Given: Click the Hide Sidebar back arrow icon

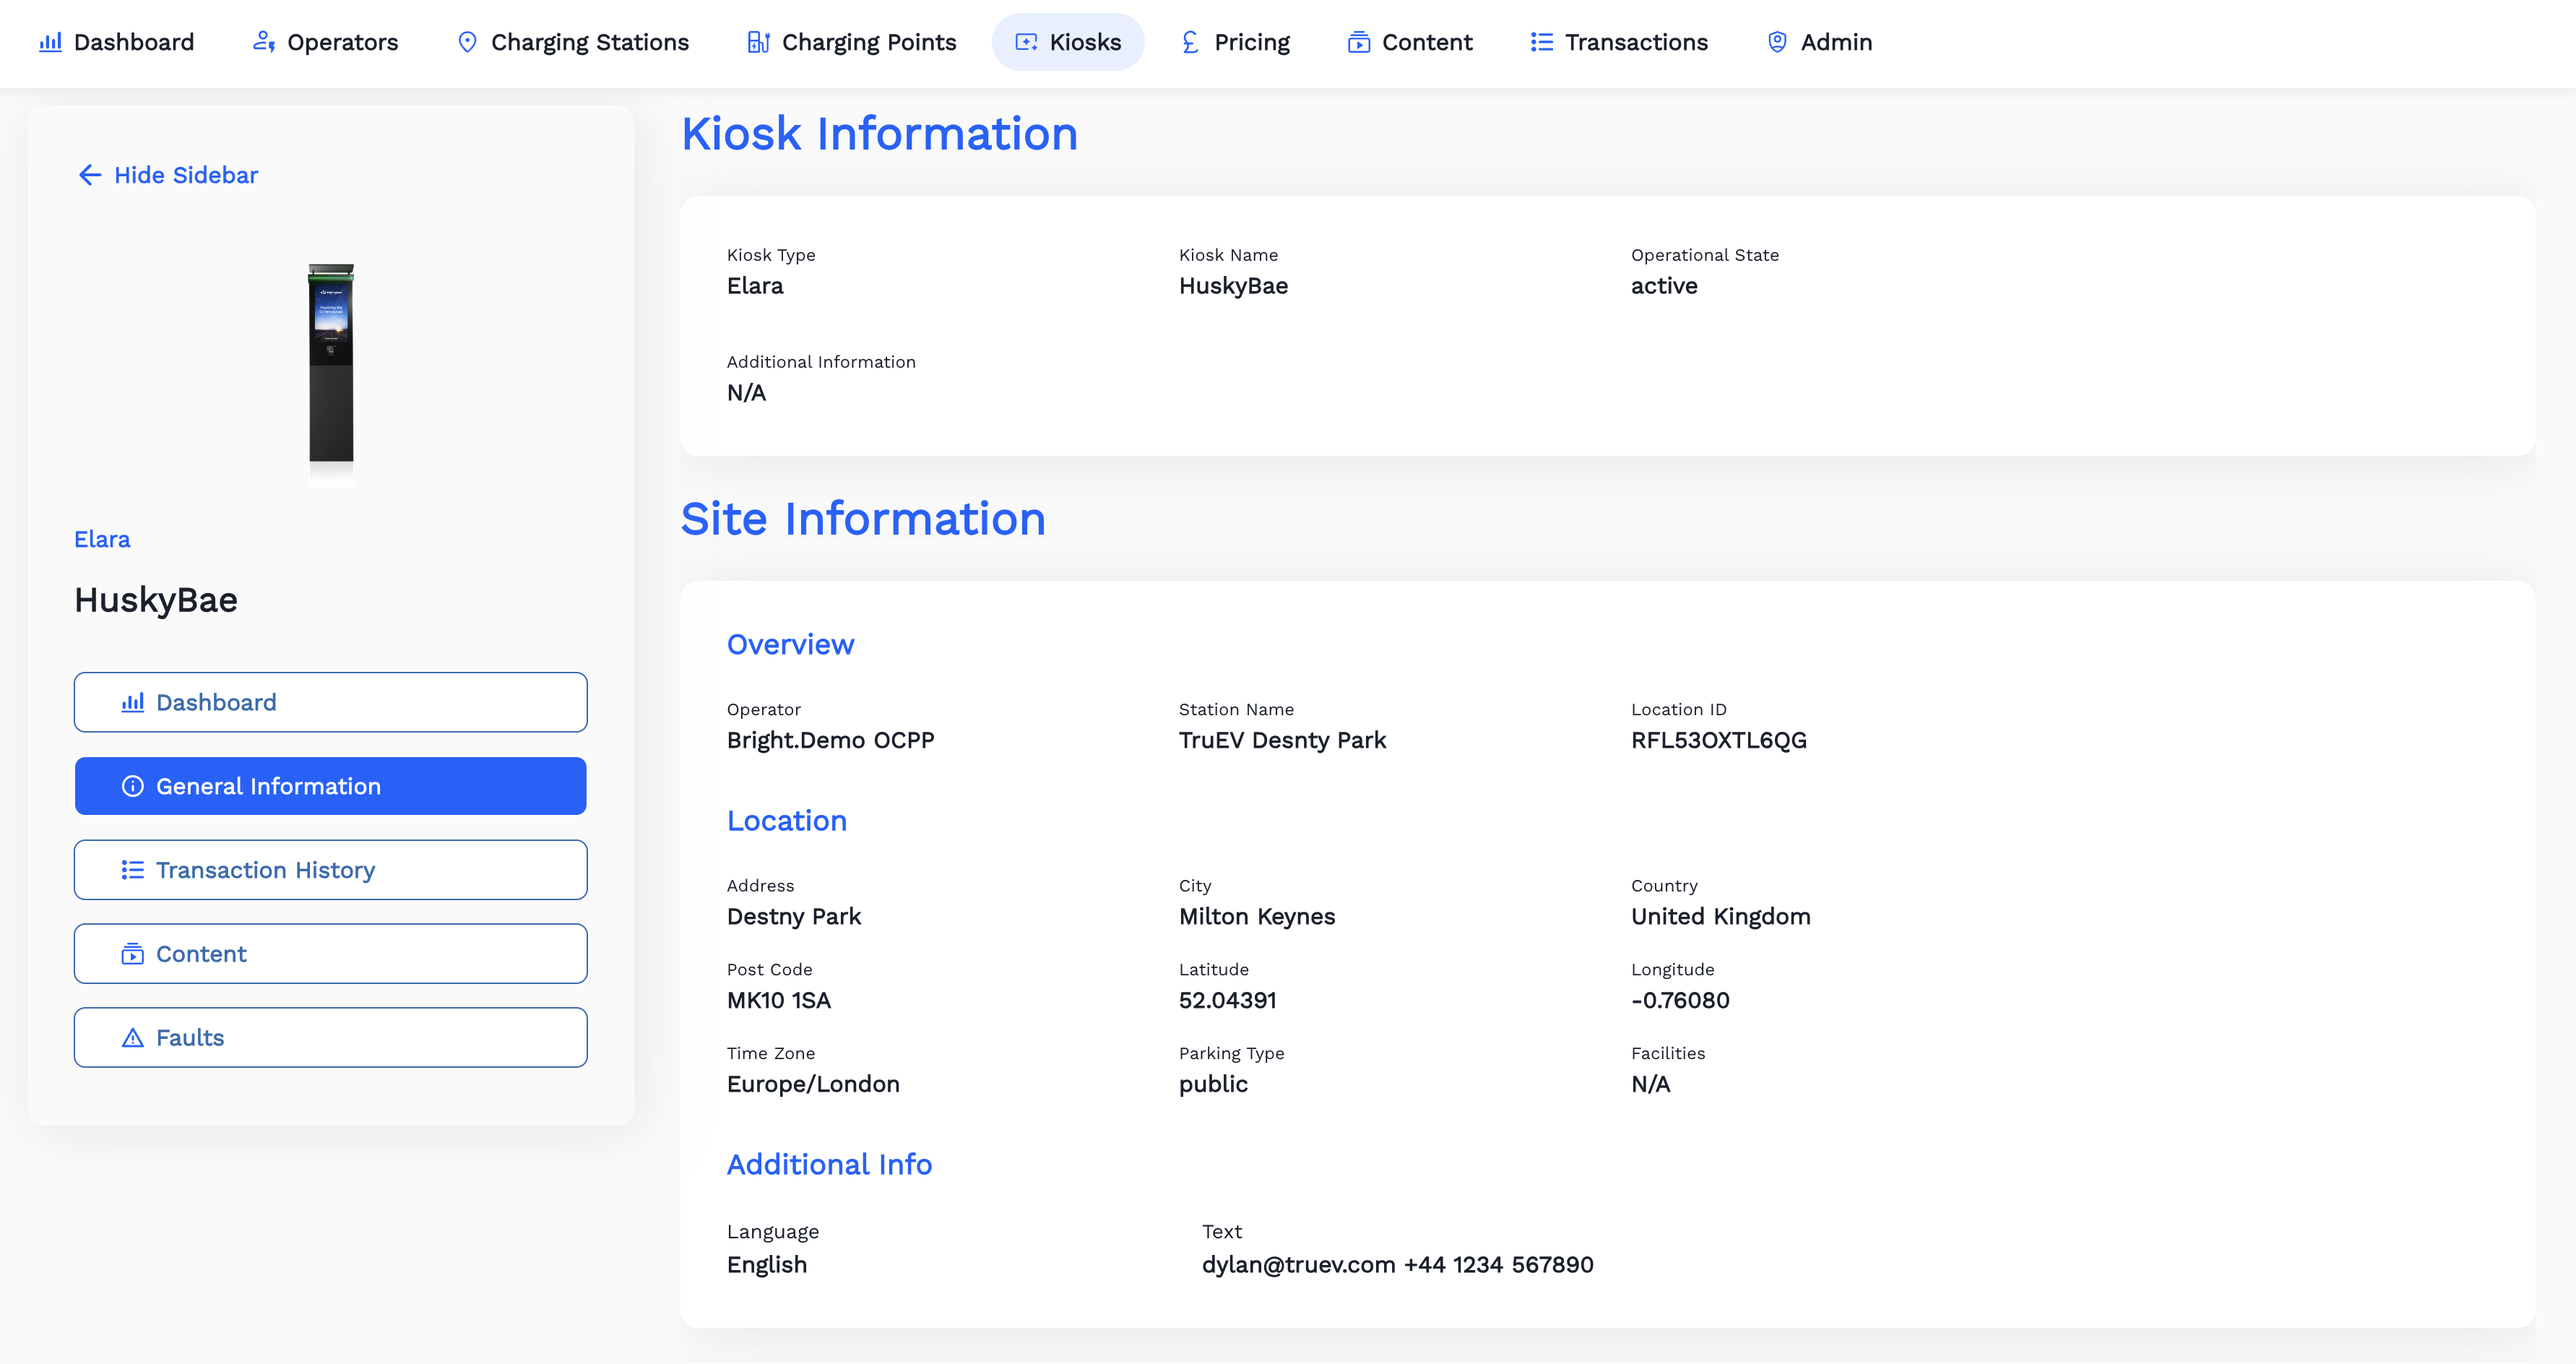Looking at the screenshot, I should pyautogui.click(x=90, y=175).
